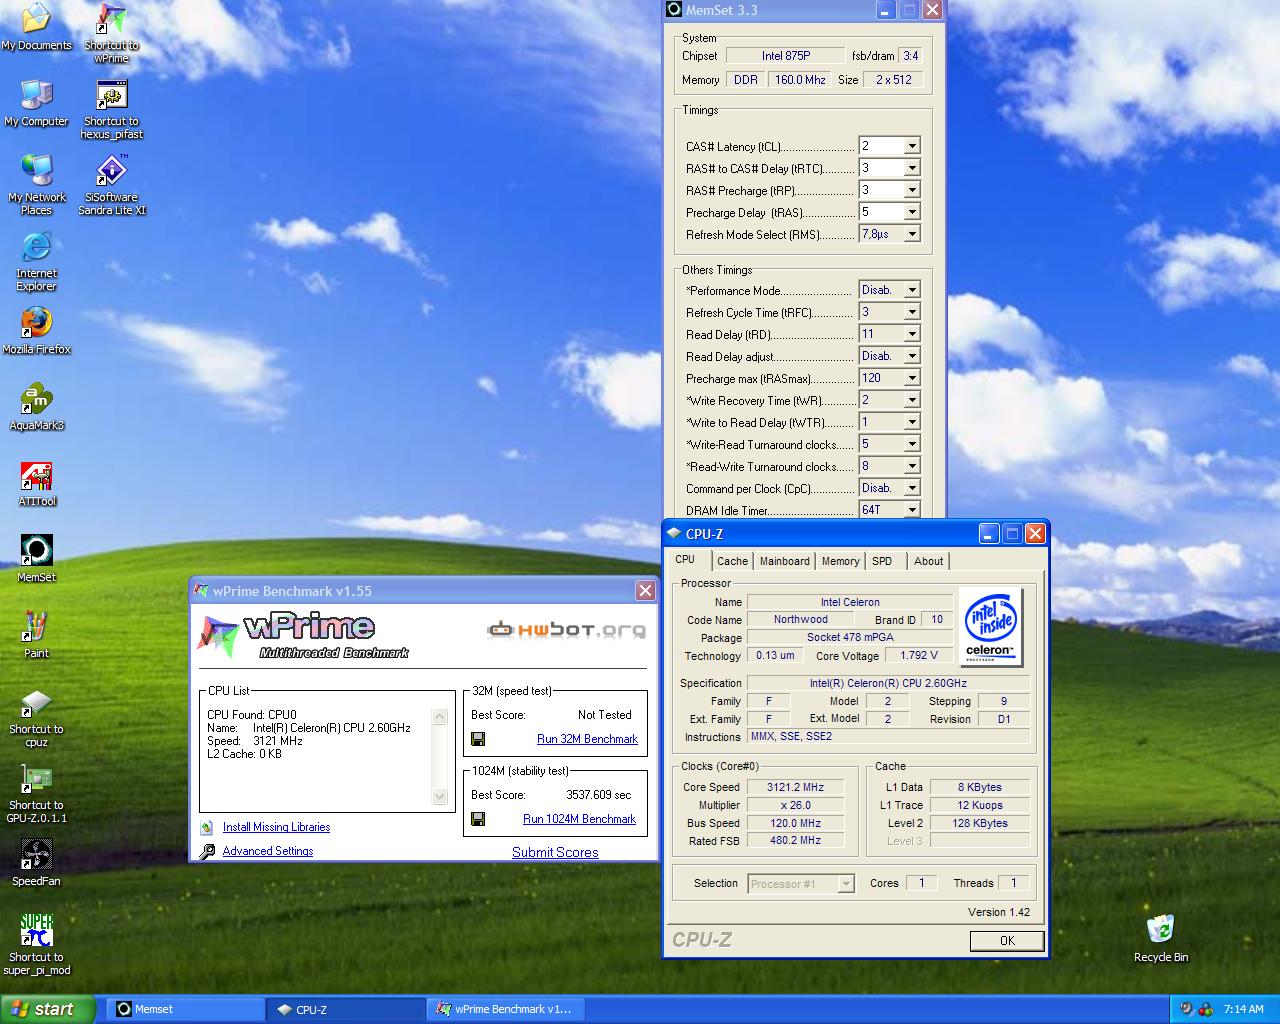Expand Performance Mode dropdown
The height and width of the screenshot is (1024, 1280).
(x=912, y=290)
